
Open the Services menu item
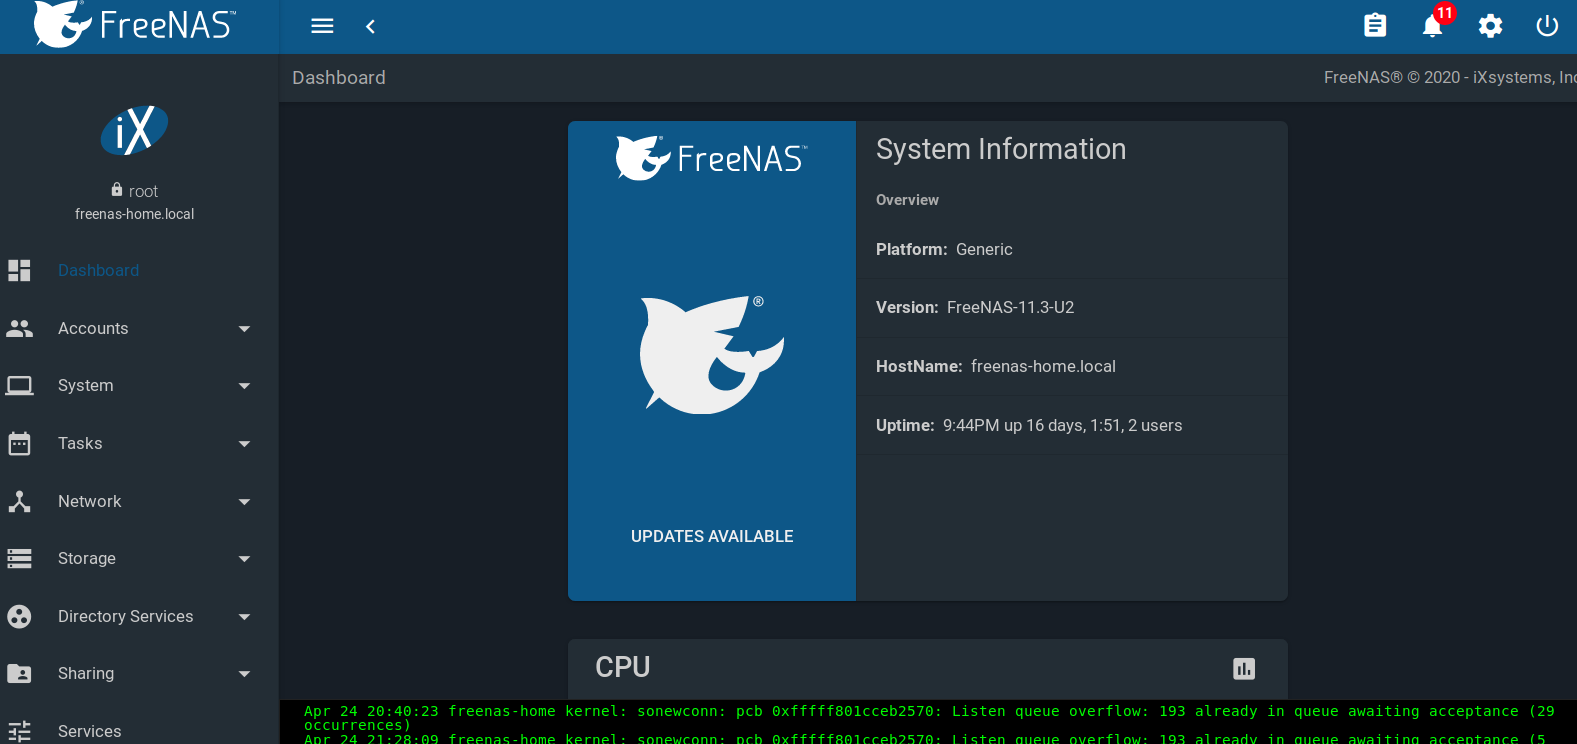coord(89,731)
